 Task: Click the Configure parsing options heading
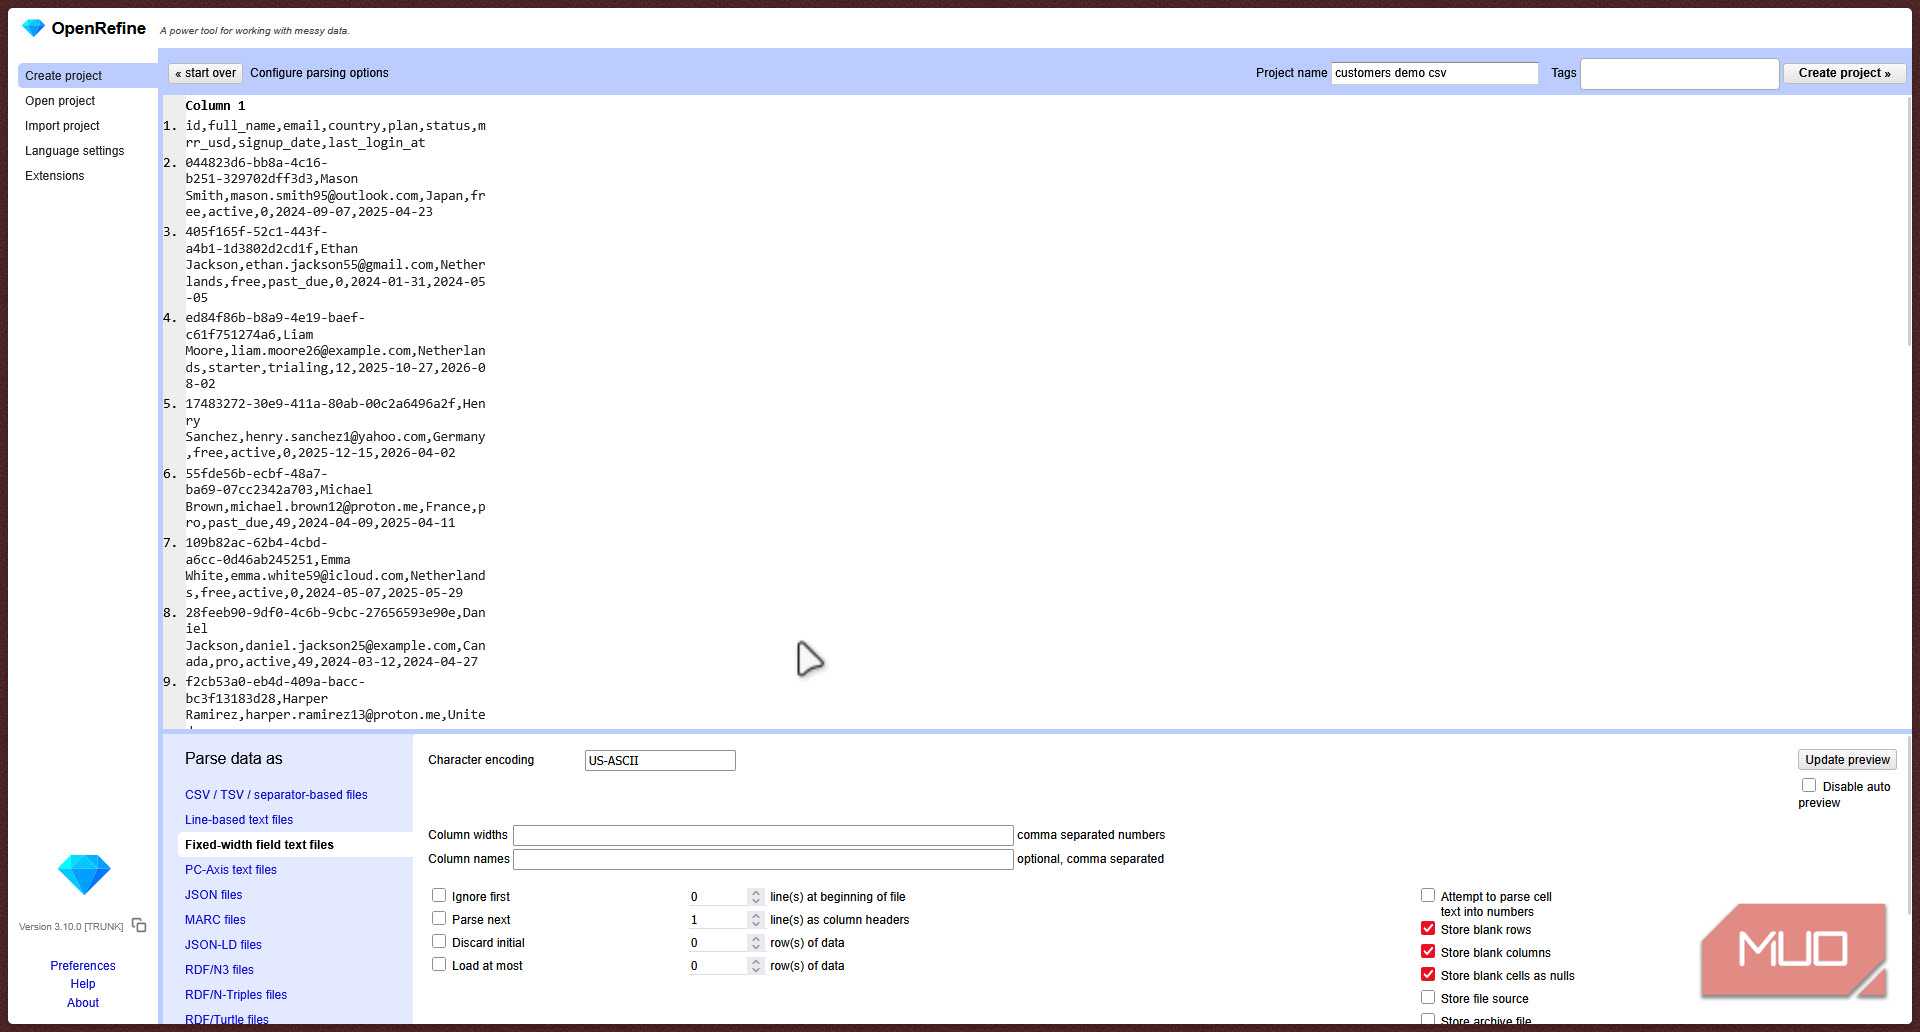(319, 73)
